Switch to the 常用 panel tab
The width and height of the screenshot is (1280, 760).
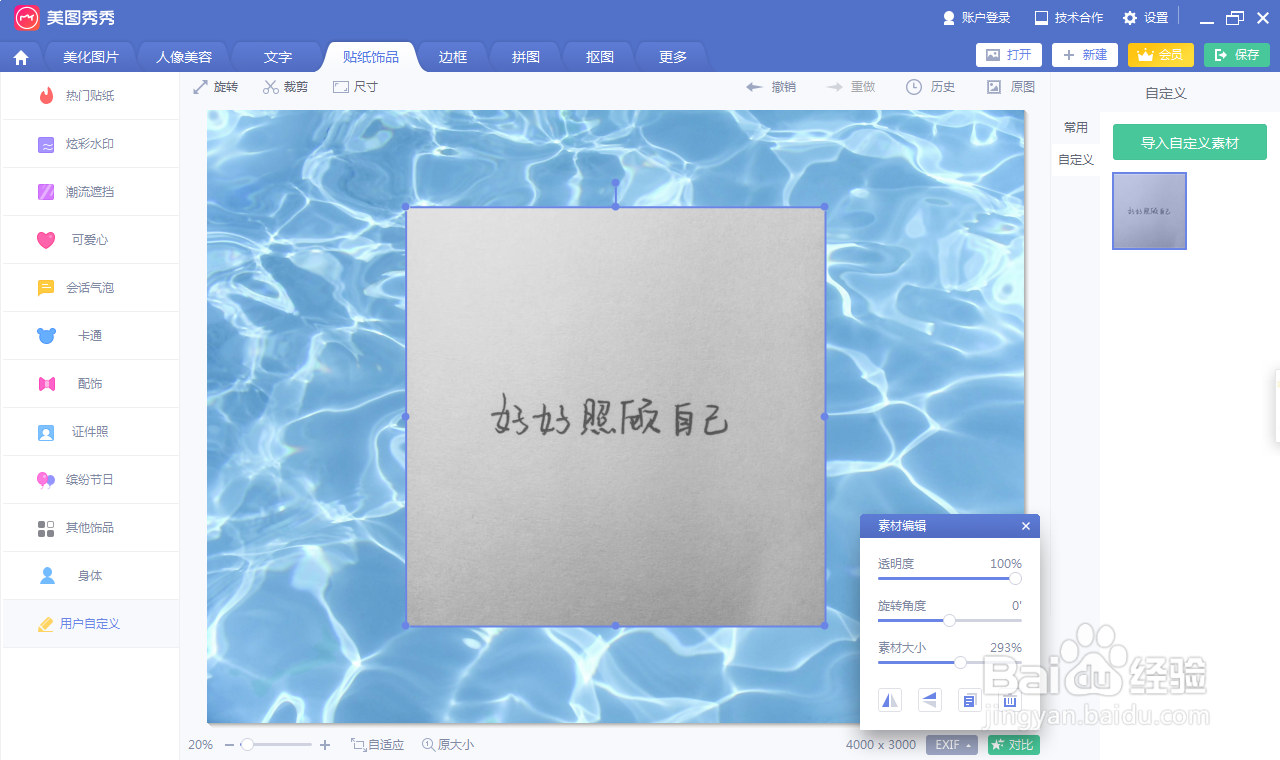click(1076, 127)
